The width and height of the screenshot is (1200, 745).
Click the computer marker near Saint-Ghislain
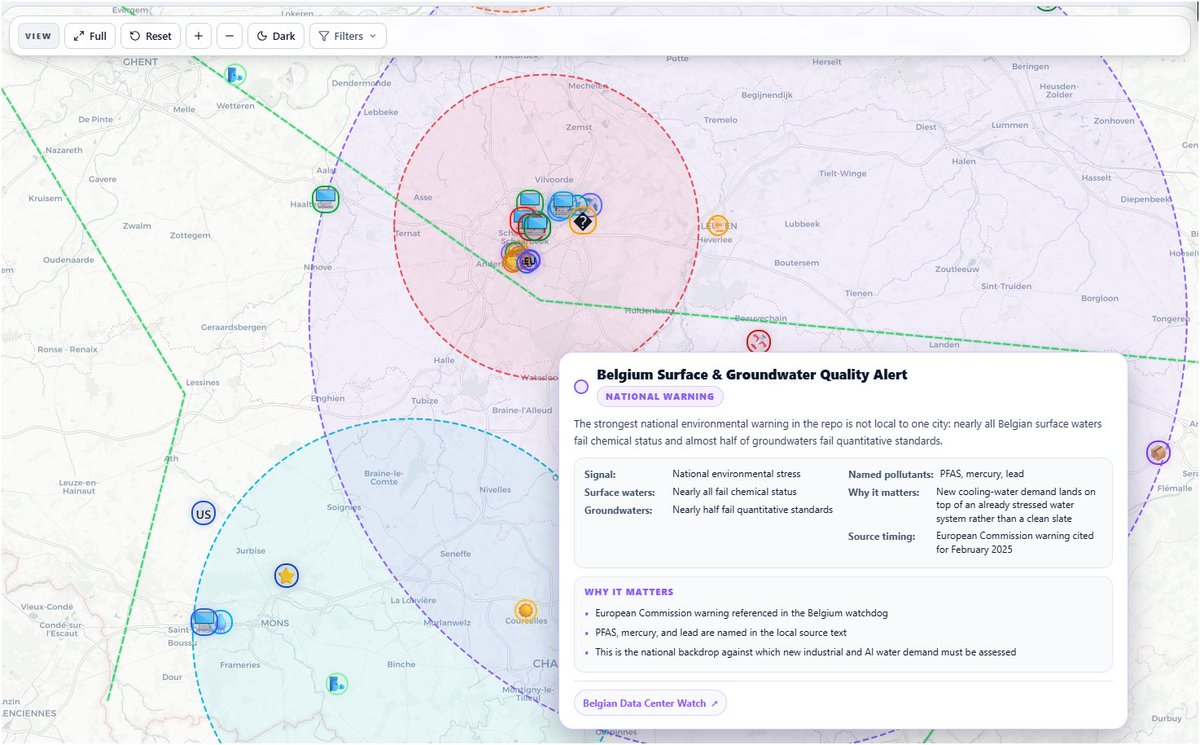tap(205, 622)
